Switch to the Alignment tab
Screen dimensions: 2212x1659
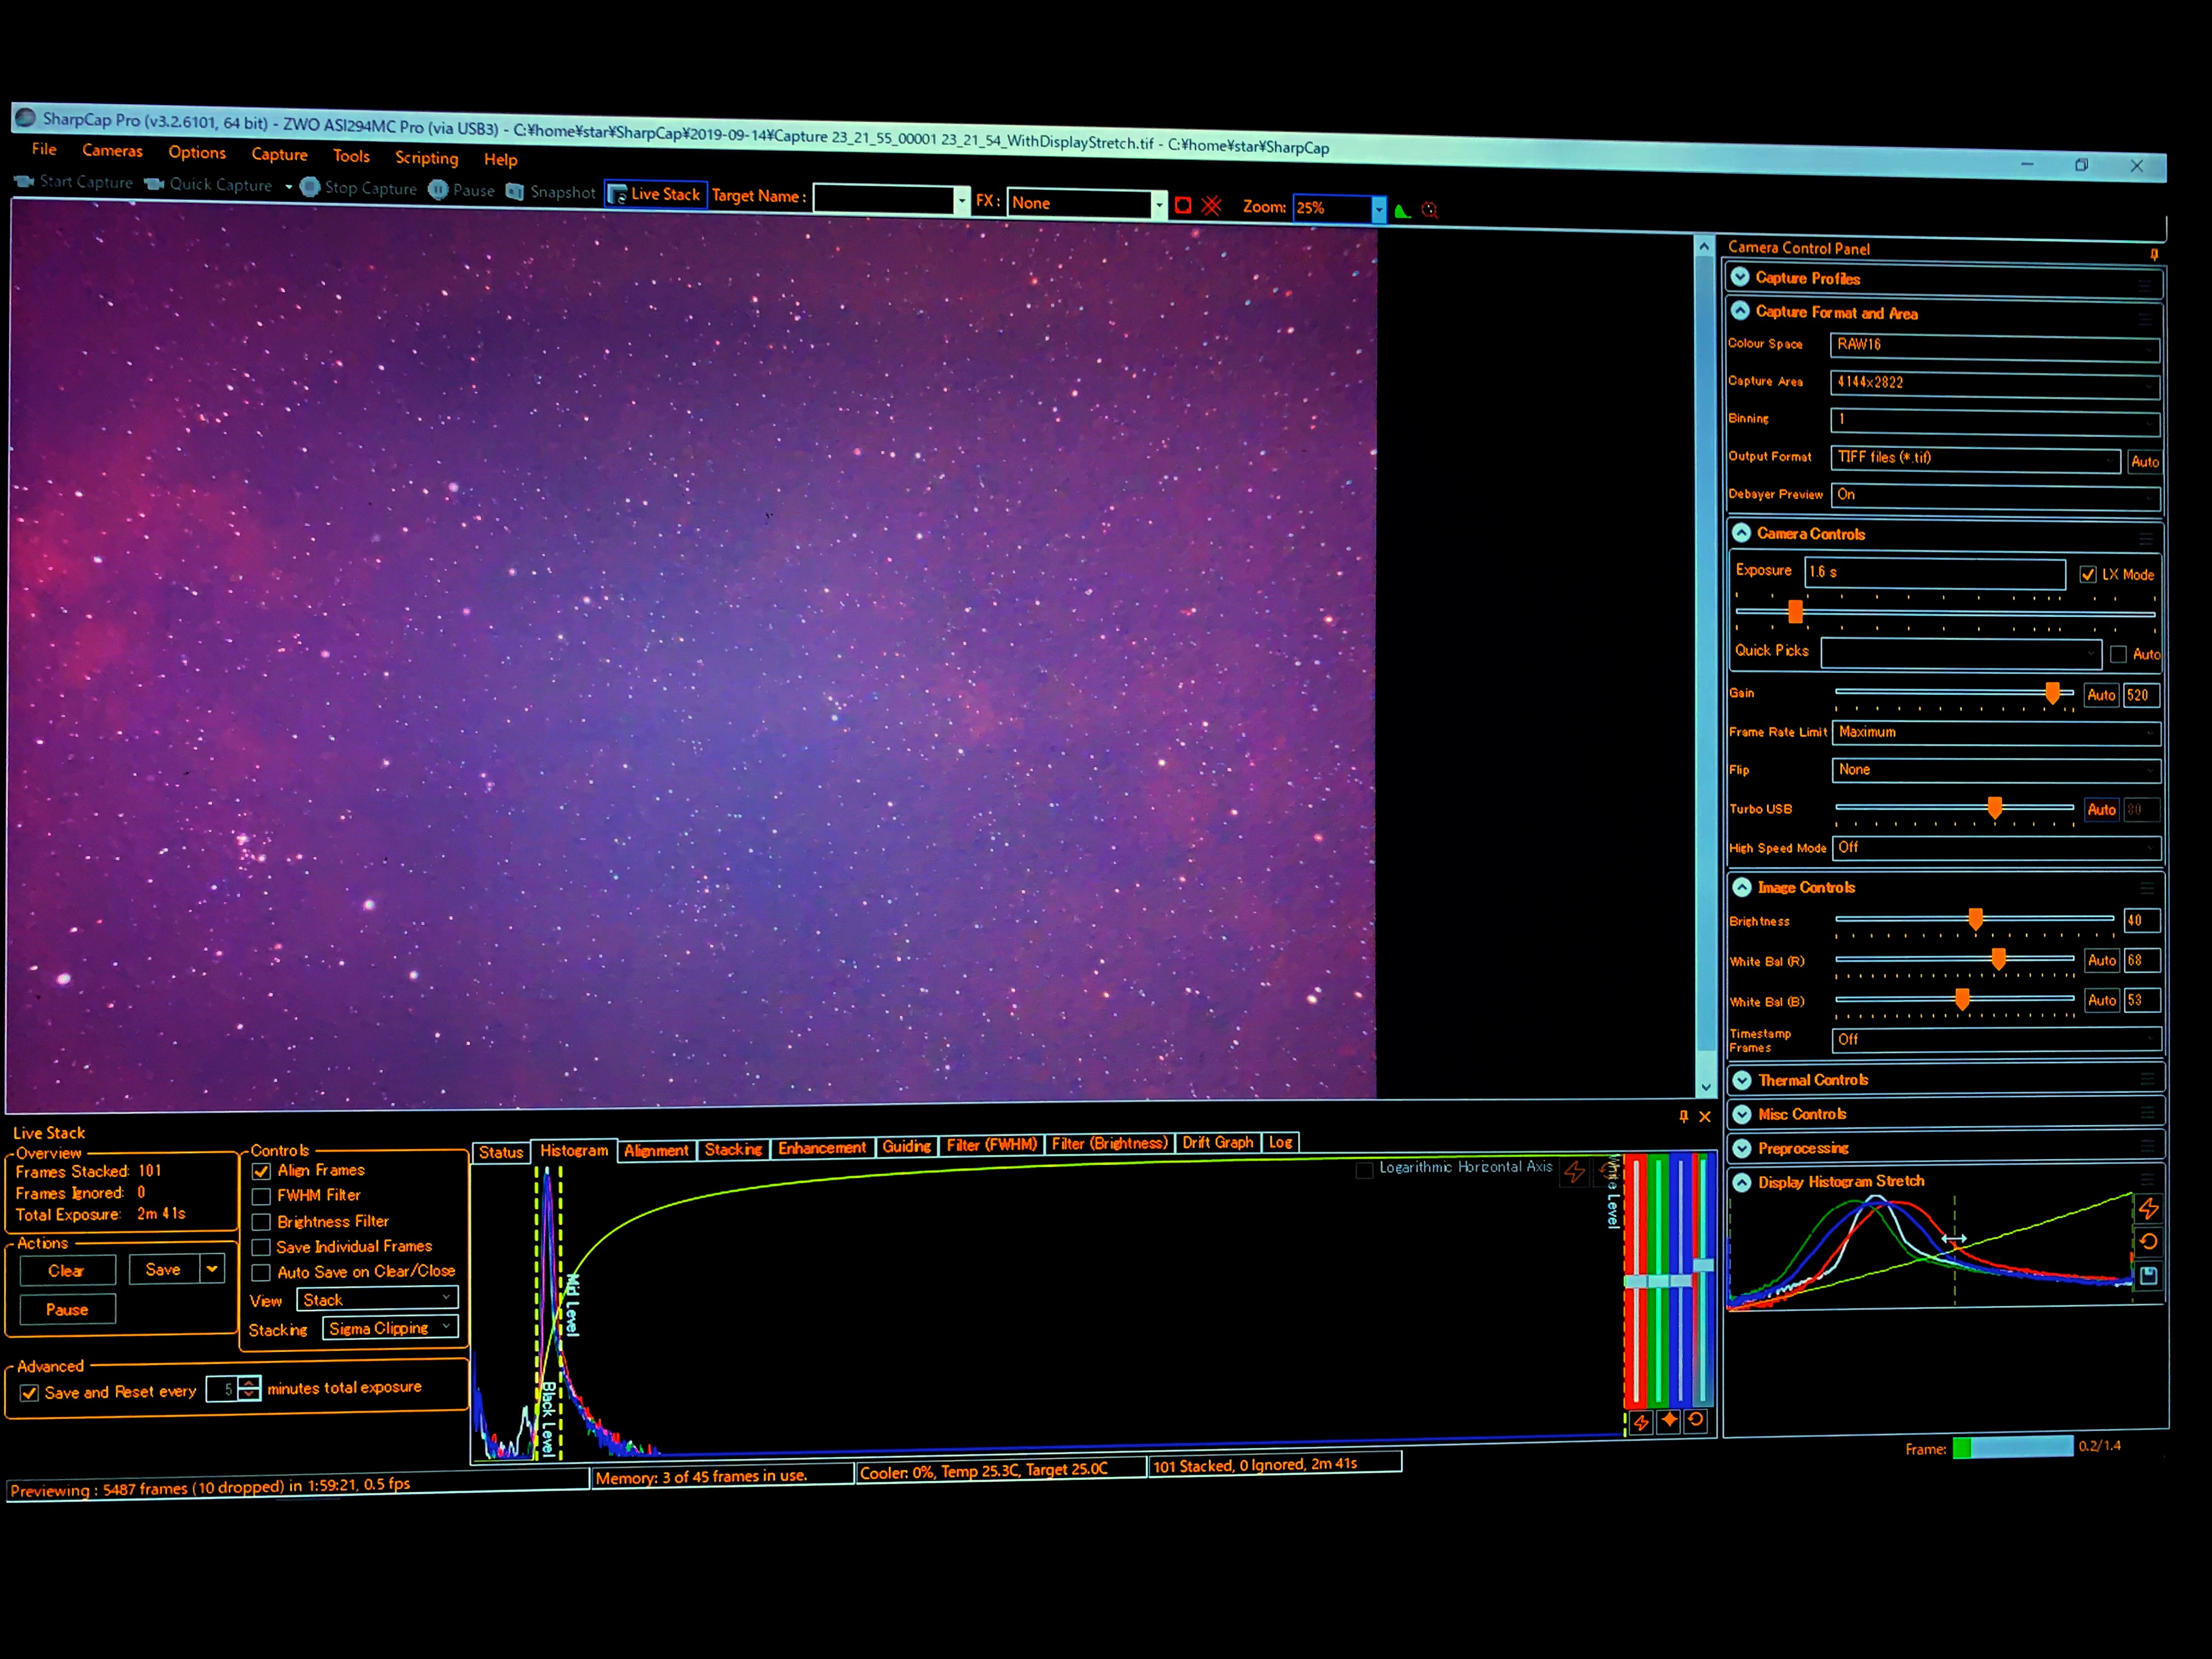click(656, 1151)
